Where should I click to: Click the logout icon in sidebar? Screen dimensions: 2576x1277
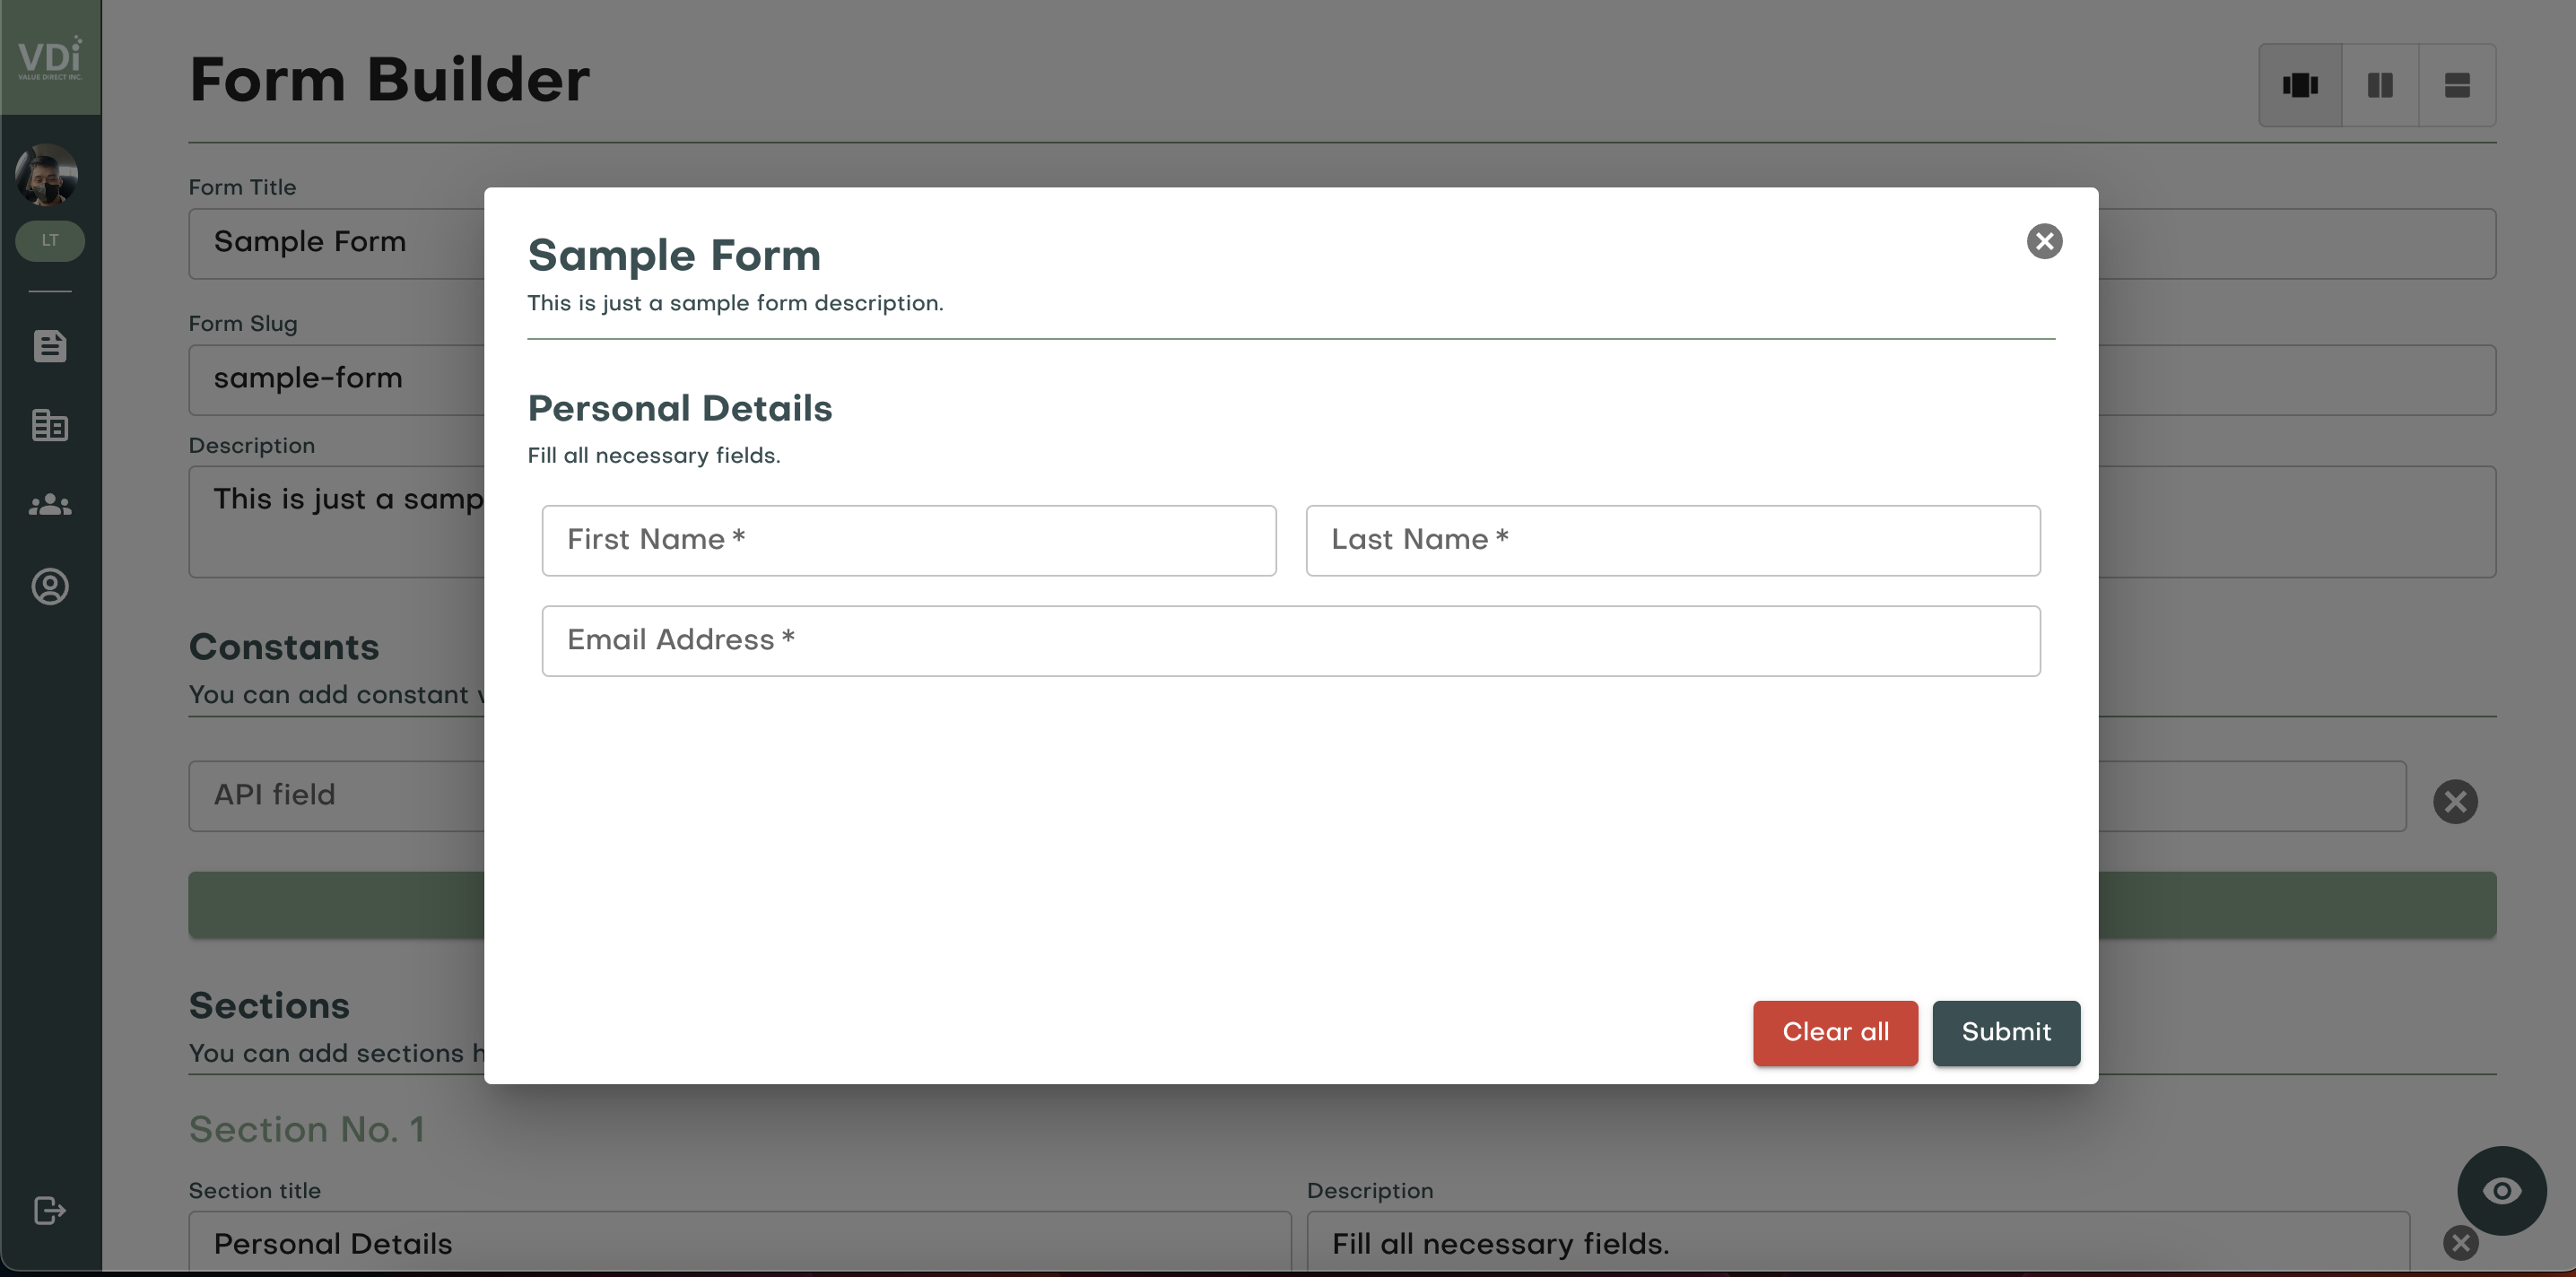tap(50, 1210)
